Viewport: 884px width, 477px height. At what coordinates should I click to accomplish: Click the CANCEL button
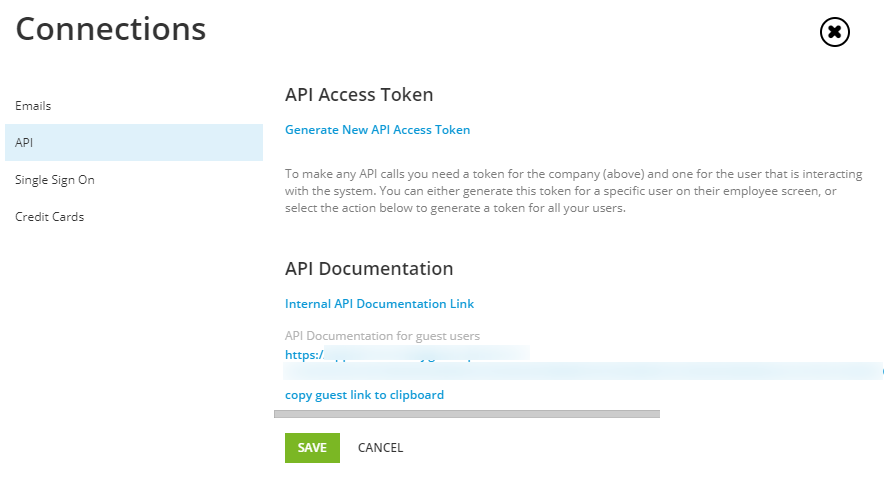pyautogui.click(x=381, y=448)
